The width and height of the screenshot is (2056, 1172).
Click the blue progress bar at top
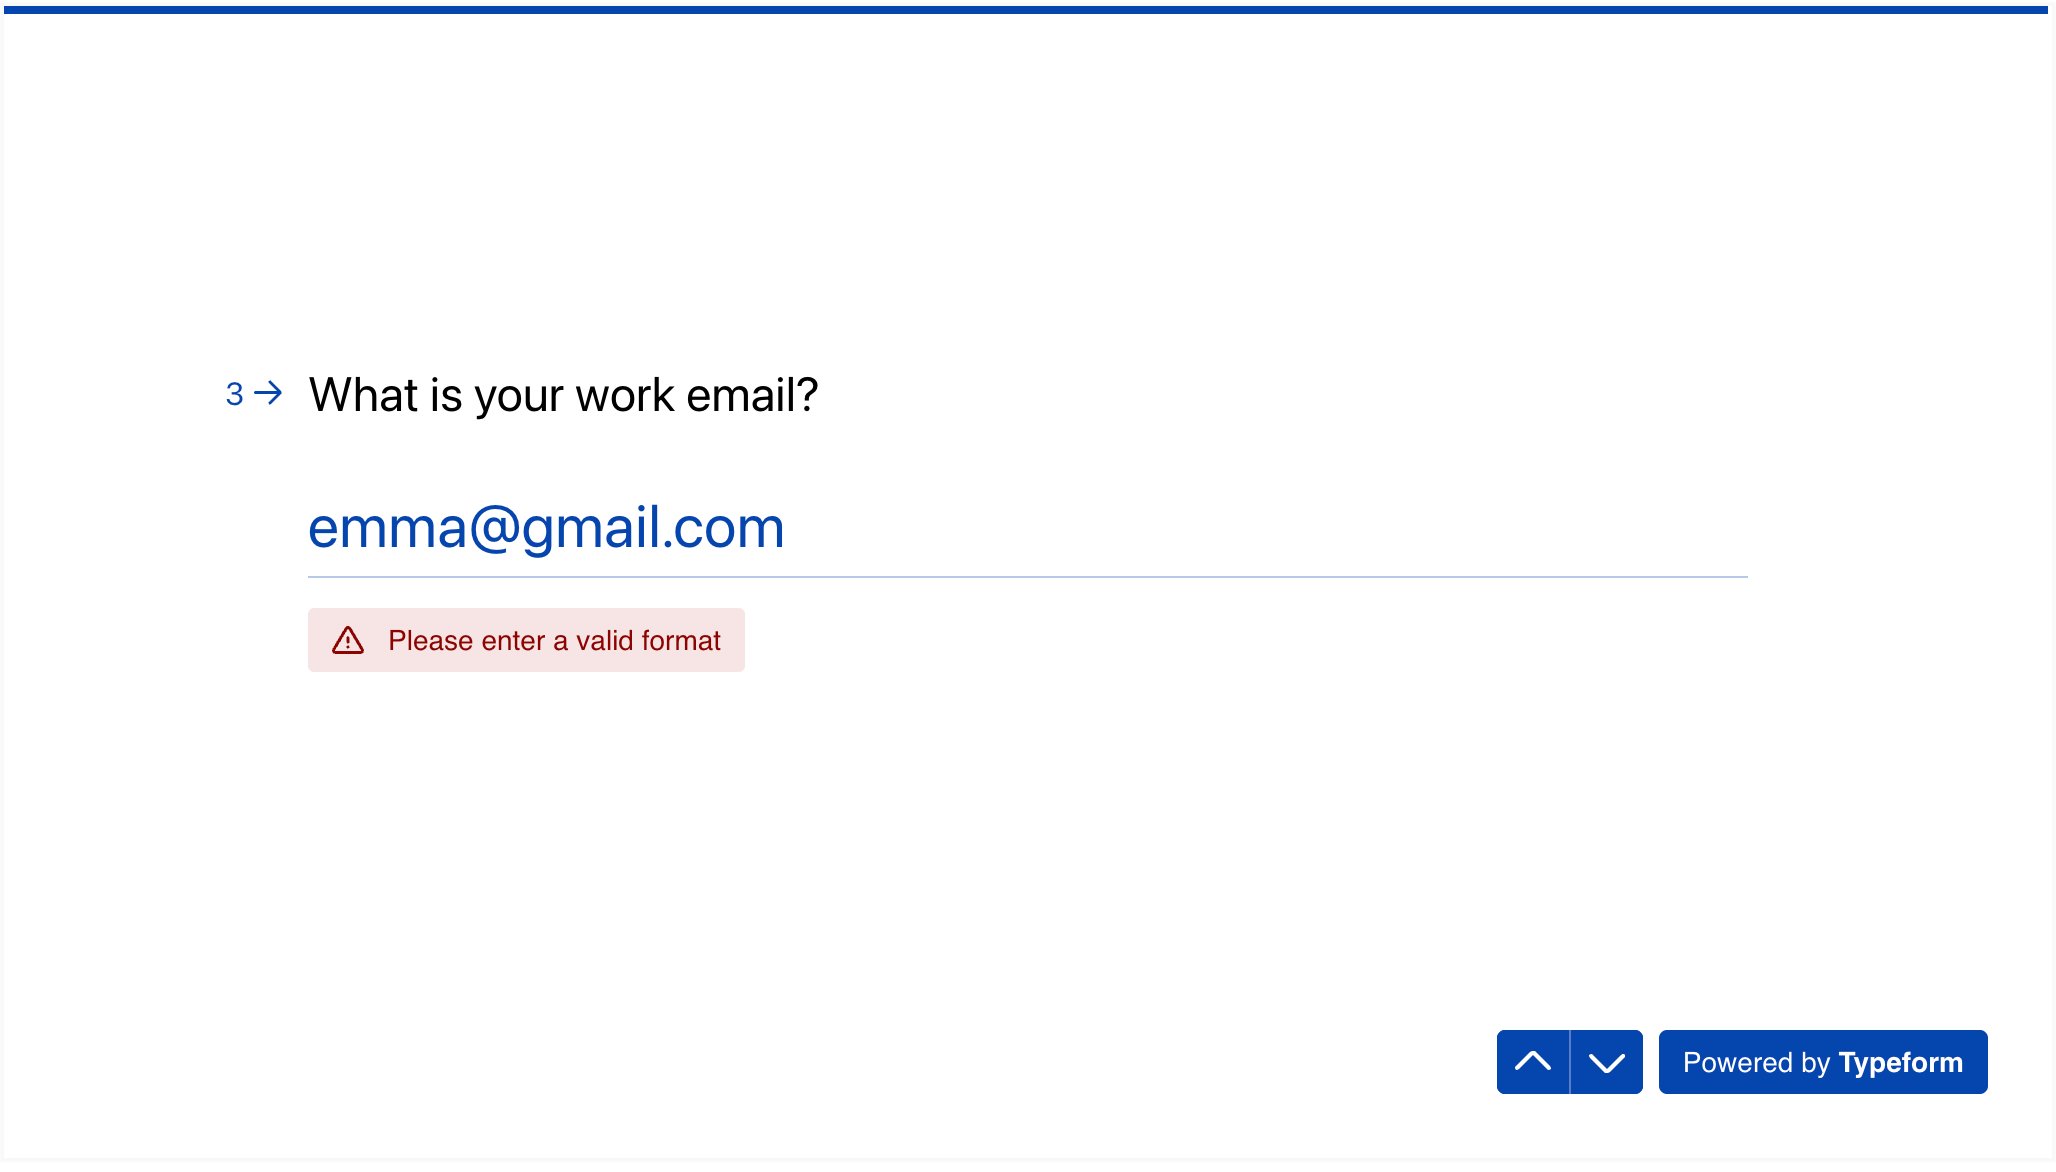(1026, 10)
